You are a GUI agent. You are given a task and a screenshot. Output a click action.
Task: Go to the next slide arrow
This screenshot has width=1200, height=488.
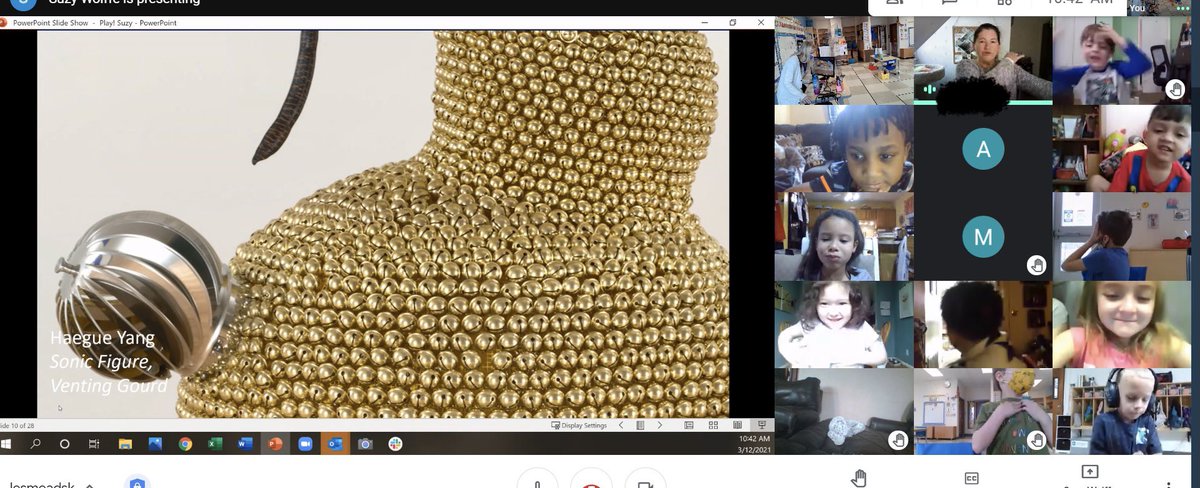659,425
